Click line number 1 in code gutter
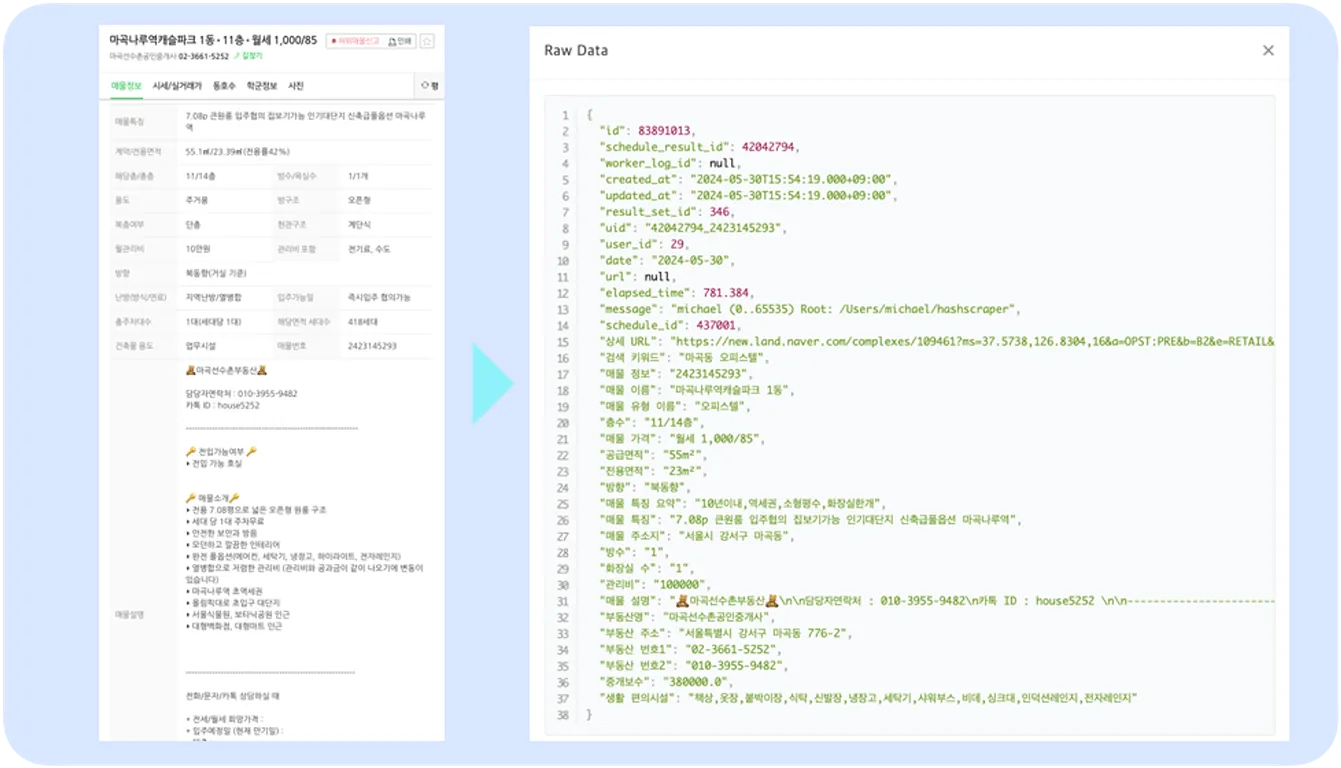This screenshot has width=1341, height=768. click(x=565, y=116)
